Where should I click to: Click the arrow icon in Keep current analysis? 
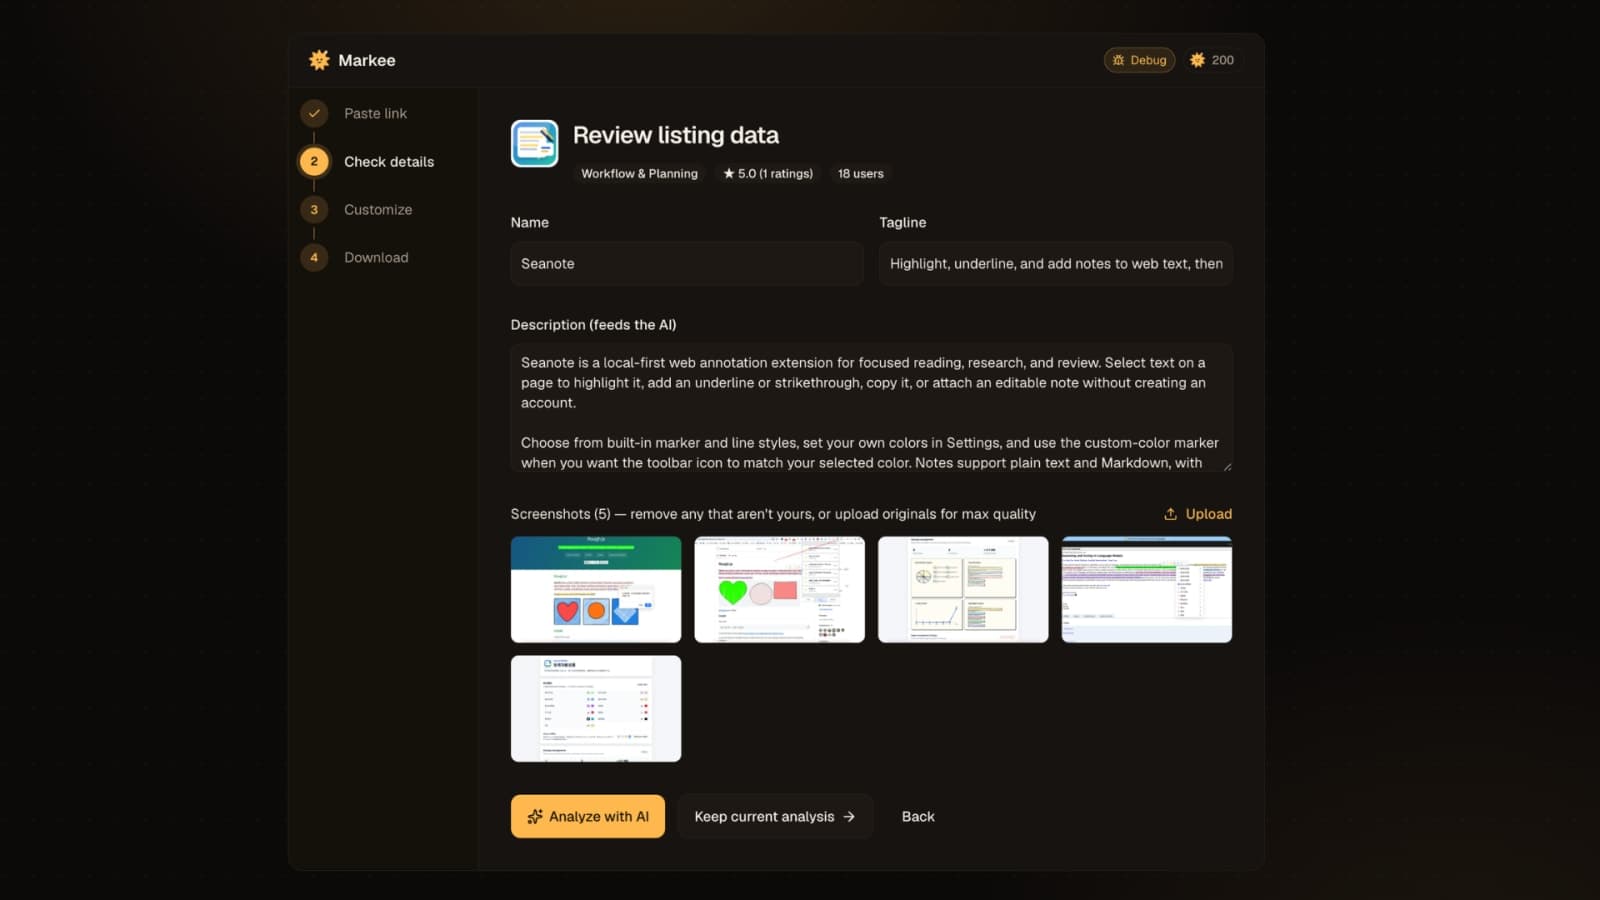pyautogui.click(x=849, y=816)
